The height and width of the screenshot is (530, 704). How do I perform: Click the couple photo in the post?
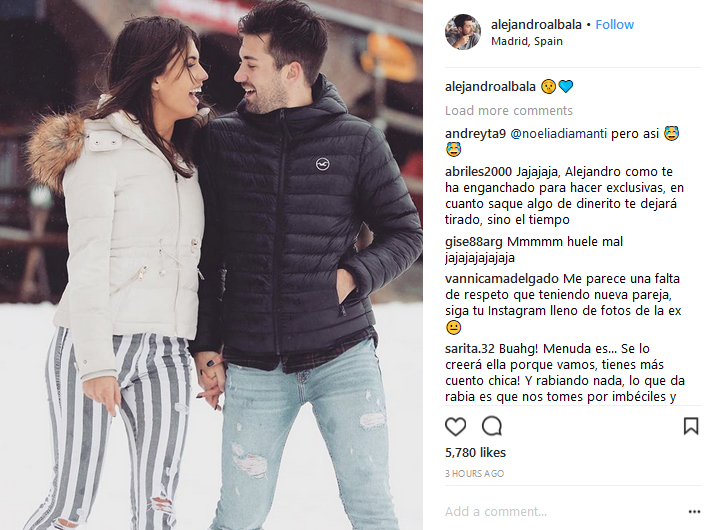(x=211, y=265)
